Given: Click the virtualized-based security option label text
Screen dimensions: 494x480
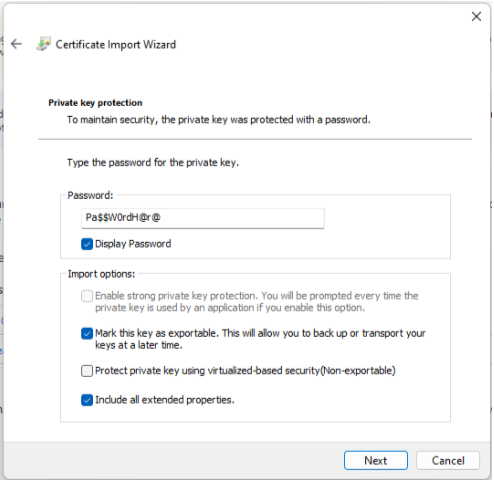Looking at the screenshot, I should [245, 371].
